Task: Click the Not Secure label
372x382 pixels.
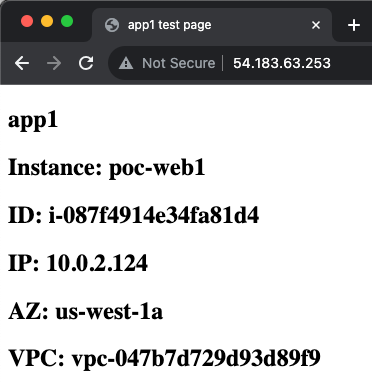Action: point(179,63)
